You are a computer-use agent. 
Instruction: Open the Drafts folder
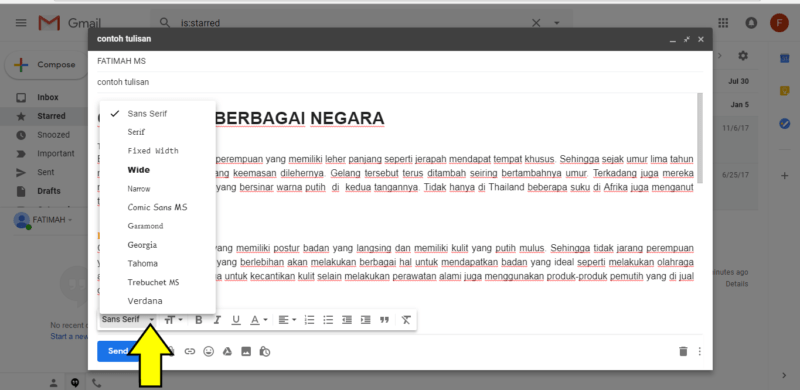pyautogui.click(x=48, y=191)
